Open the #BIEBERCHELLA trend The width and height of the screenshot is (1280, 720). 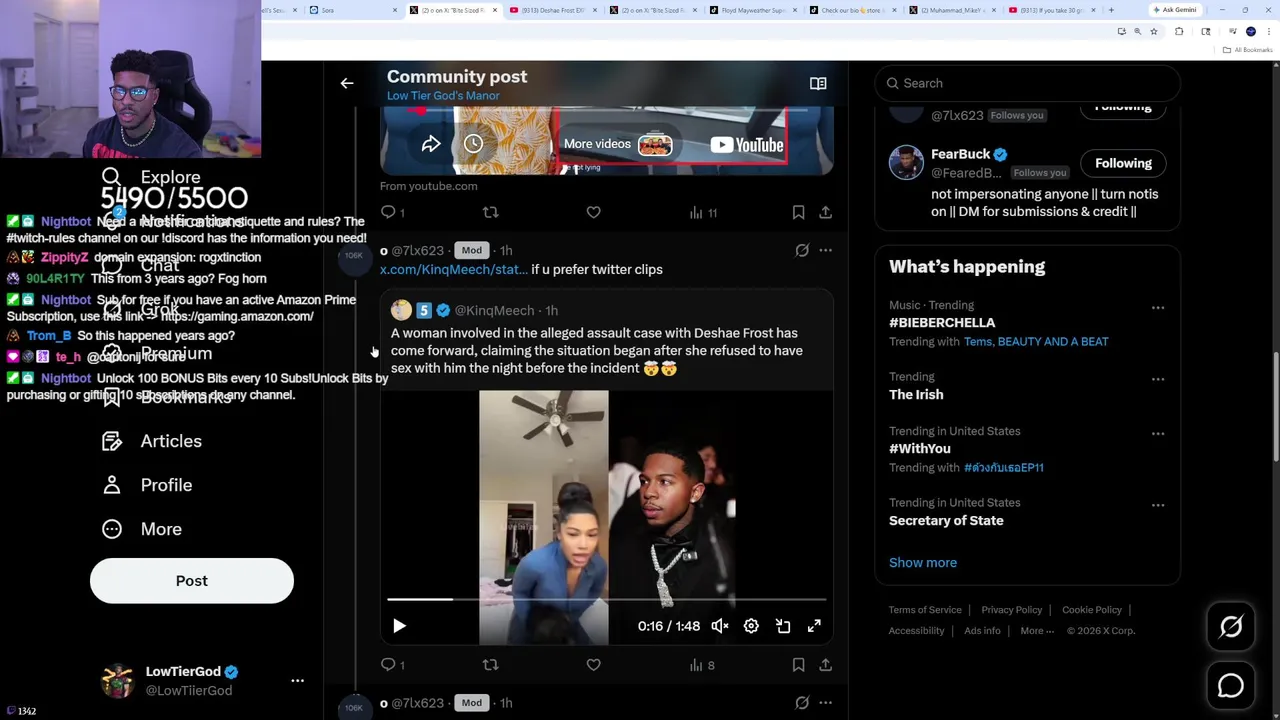[942, 323]
